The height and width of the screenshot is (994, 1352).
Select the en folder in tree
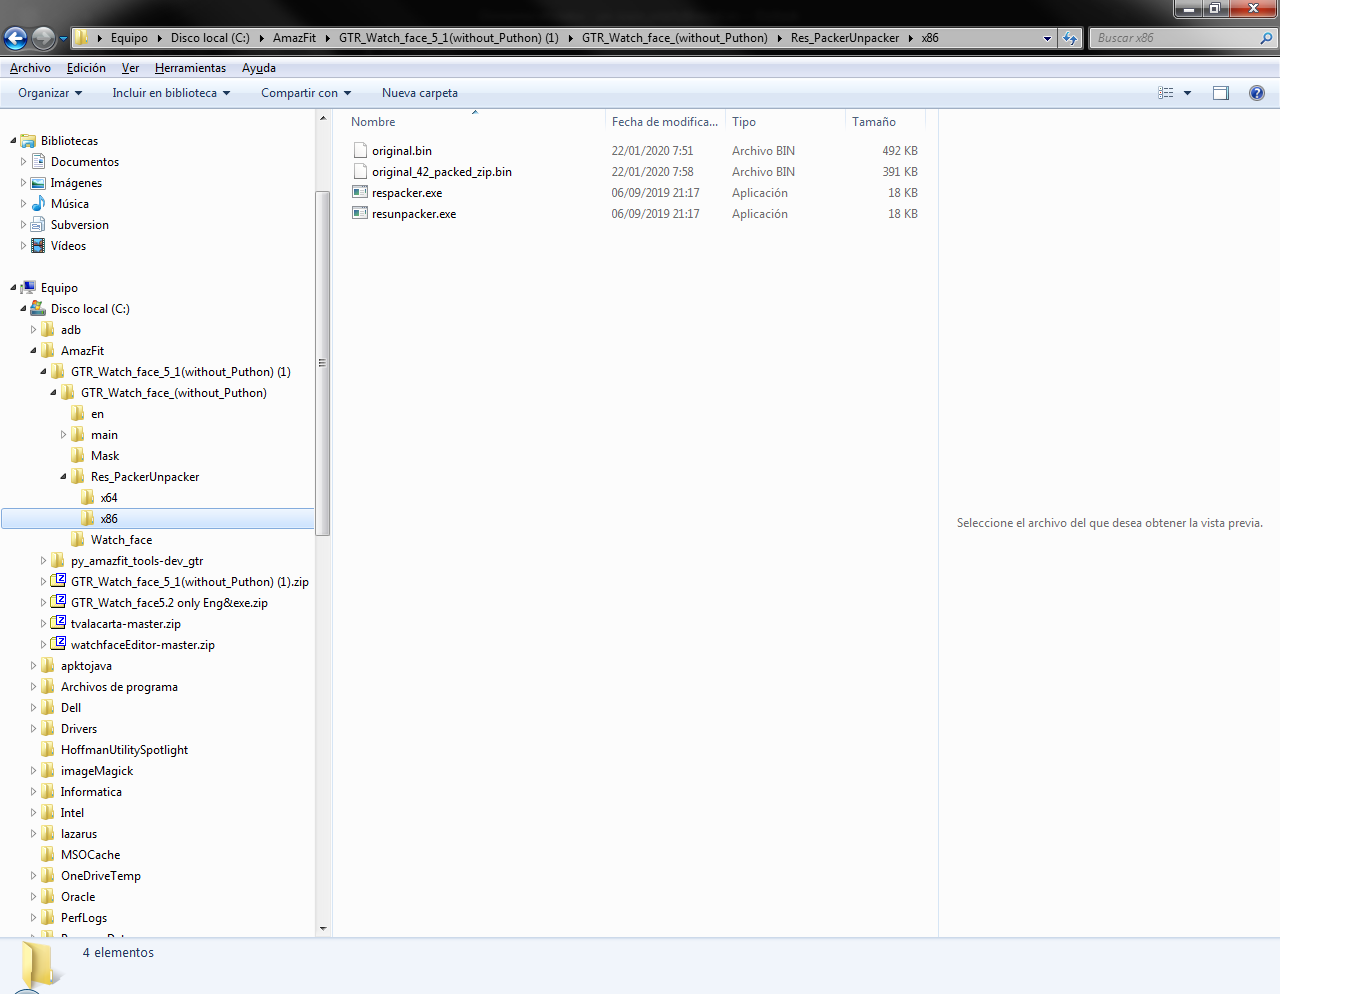[x=97, y=413]
